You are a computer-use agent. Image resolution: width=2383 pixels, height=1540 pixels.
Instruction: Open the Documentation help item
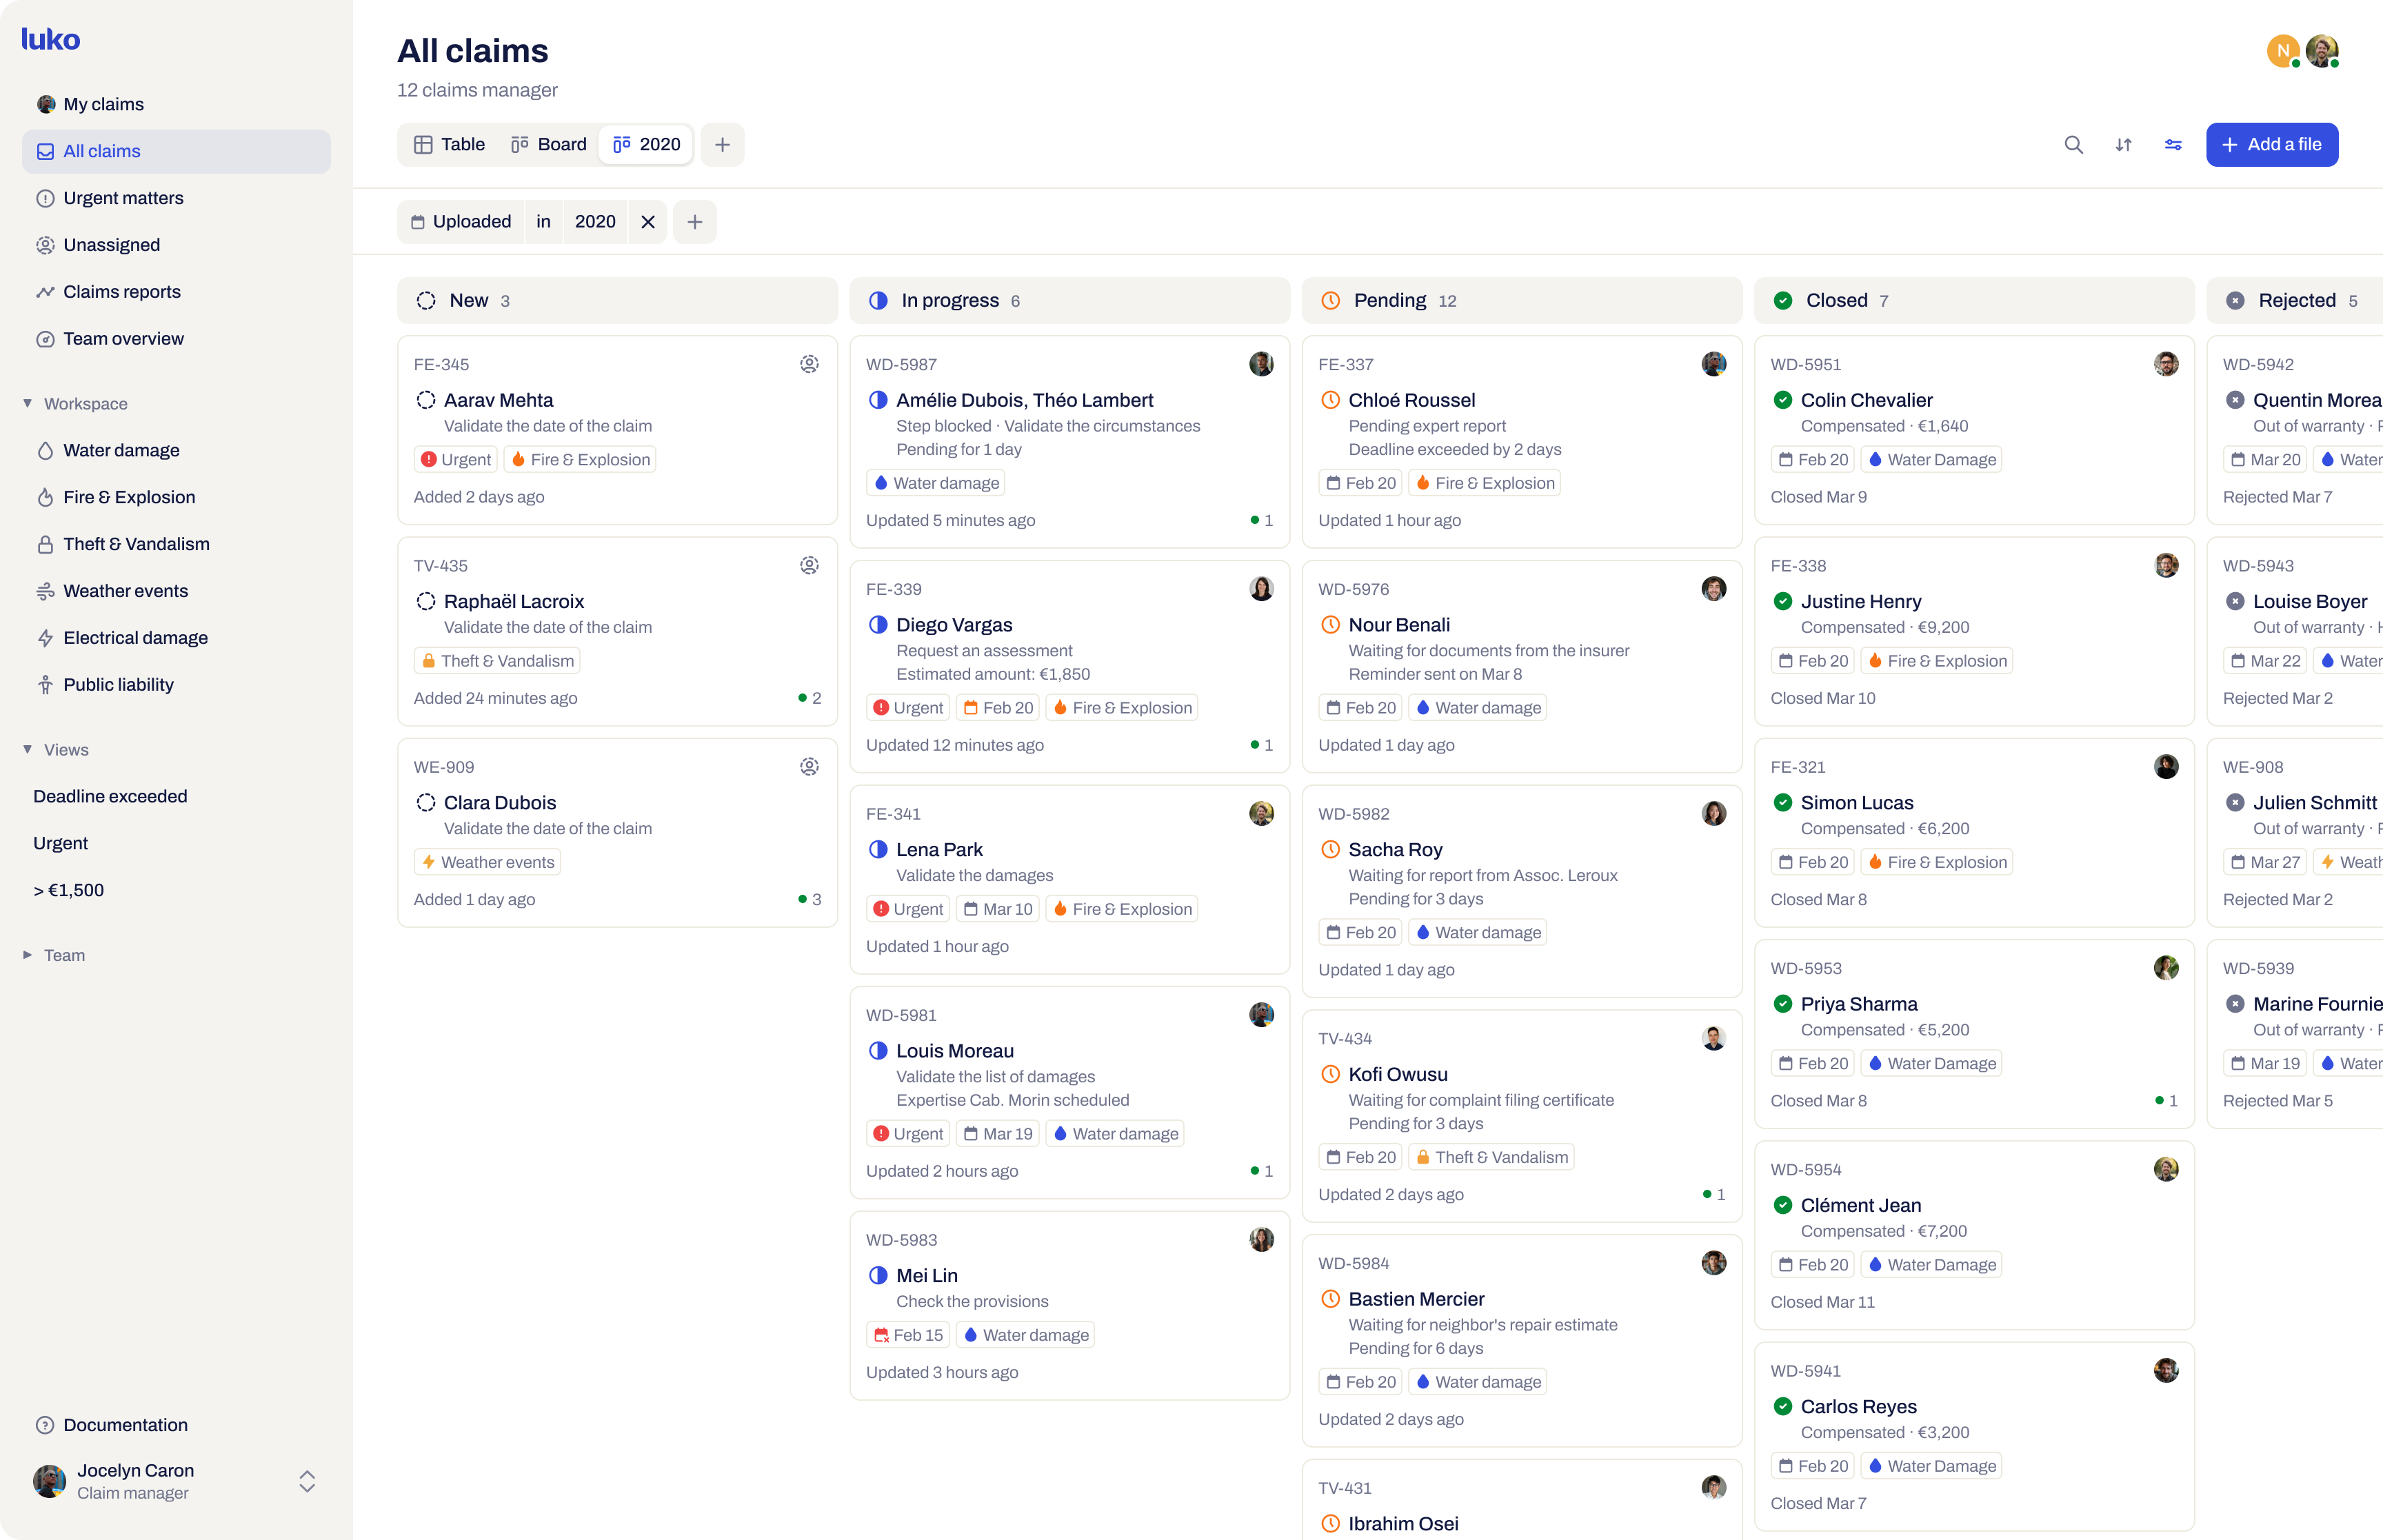pos(125,1425)
